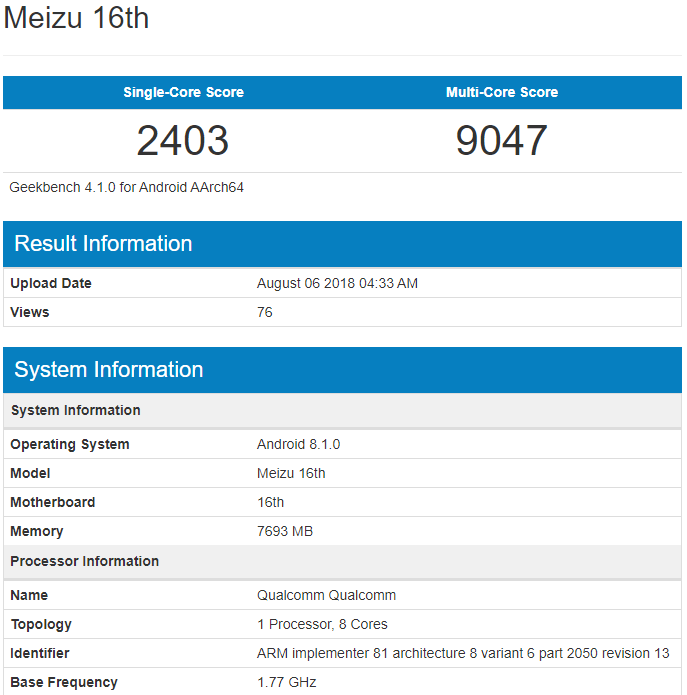Image resolution: width=687 pixels, height=695 pixels.
Task: Select the date August 06 2018 04:33 AM
Action: [337, 283]
